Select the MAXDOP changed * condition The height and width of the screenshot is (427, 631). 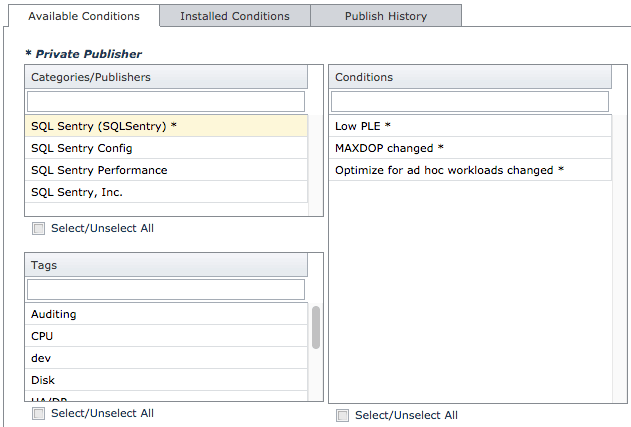coord(470,148)
